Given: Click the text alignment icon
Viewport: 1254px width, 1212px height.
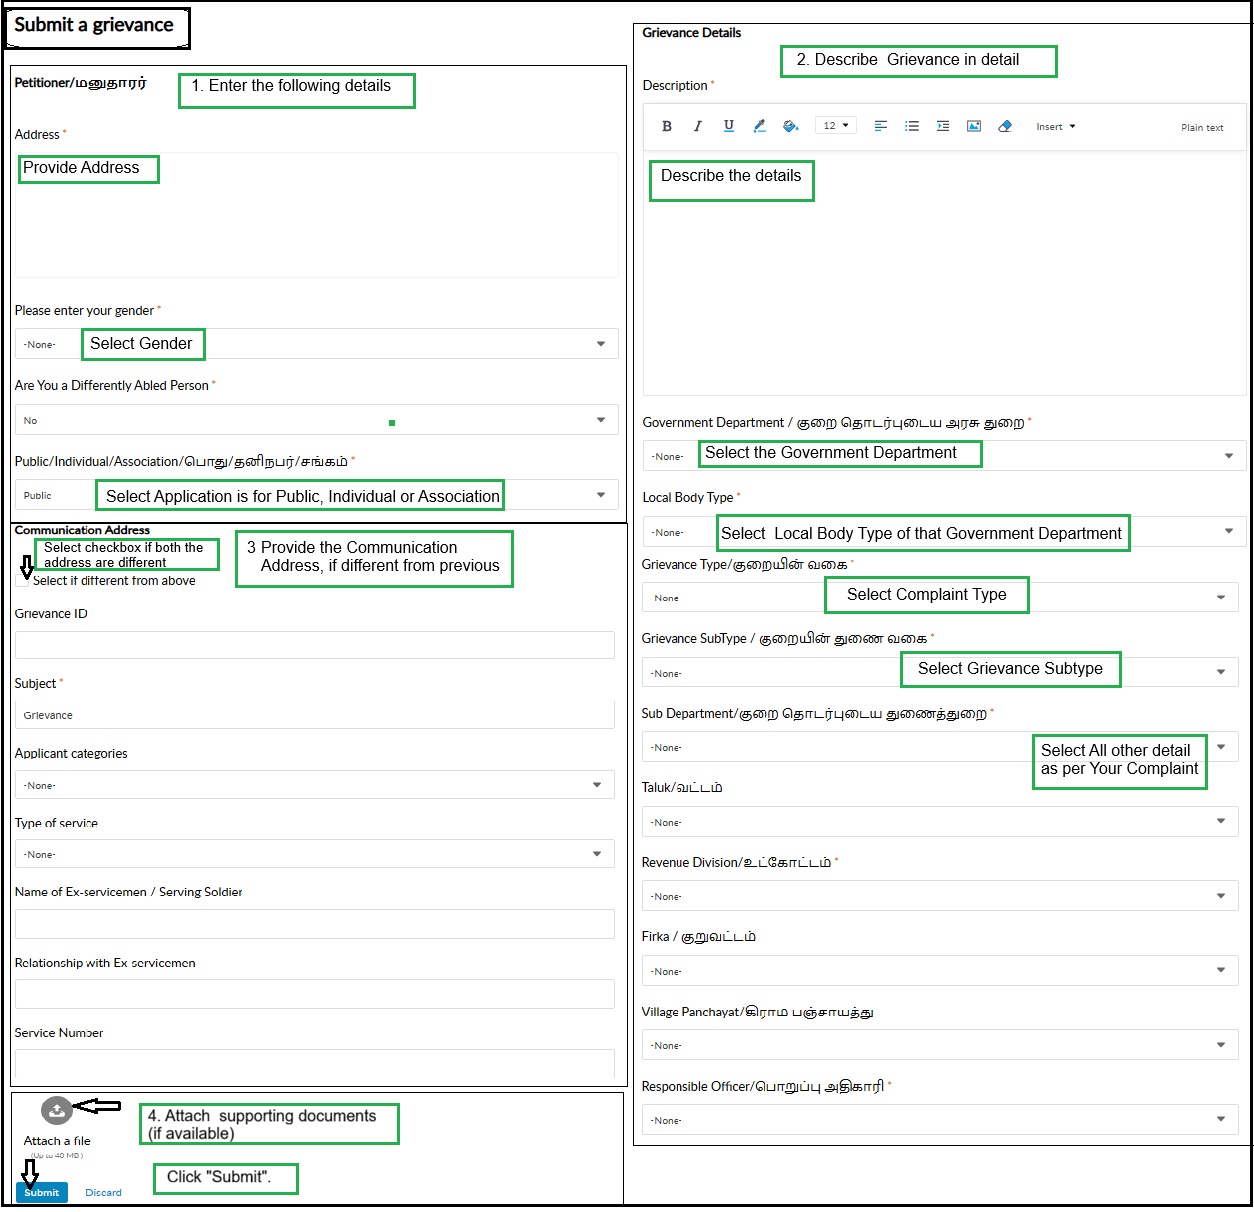Looking at the screenshot, I should 881,126.
